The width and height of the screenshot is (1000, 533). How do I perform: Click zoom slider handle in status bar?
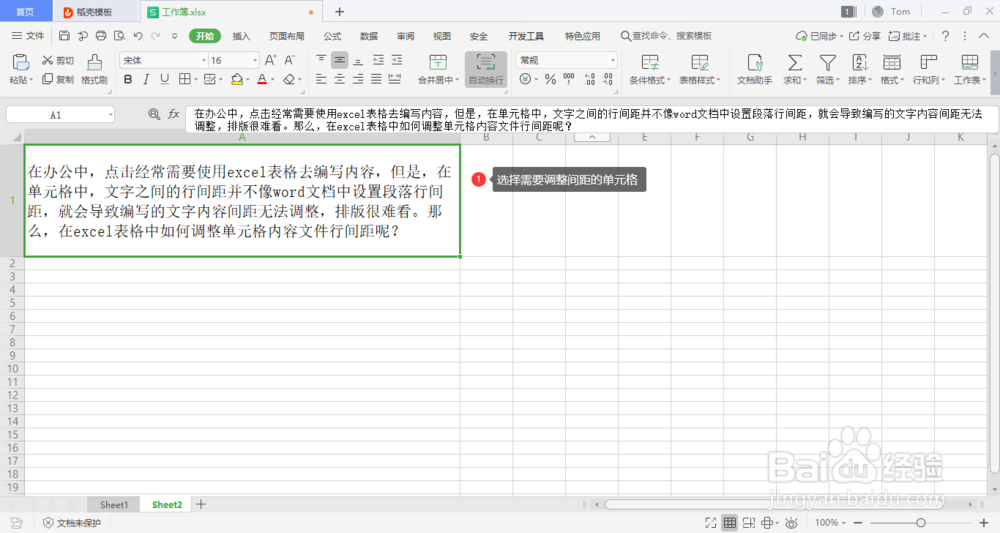920,523
